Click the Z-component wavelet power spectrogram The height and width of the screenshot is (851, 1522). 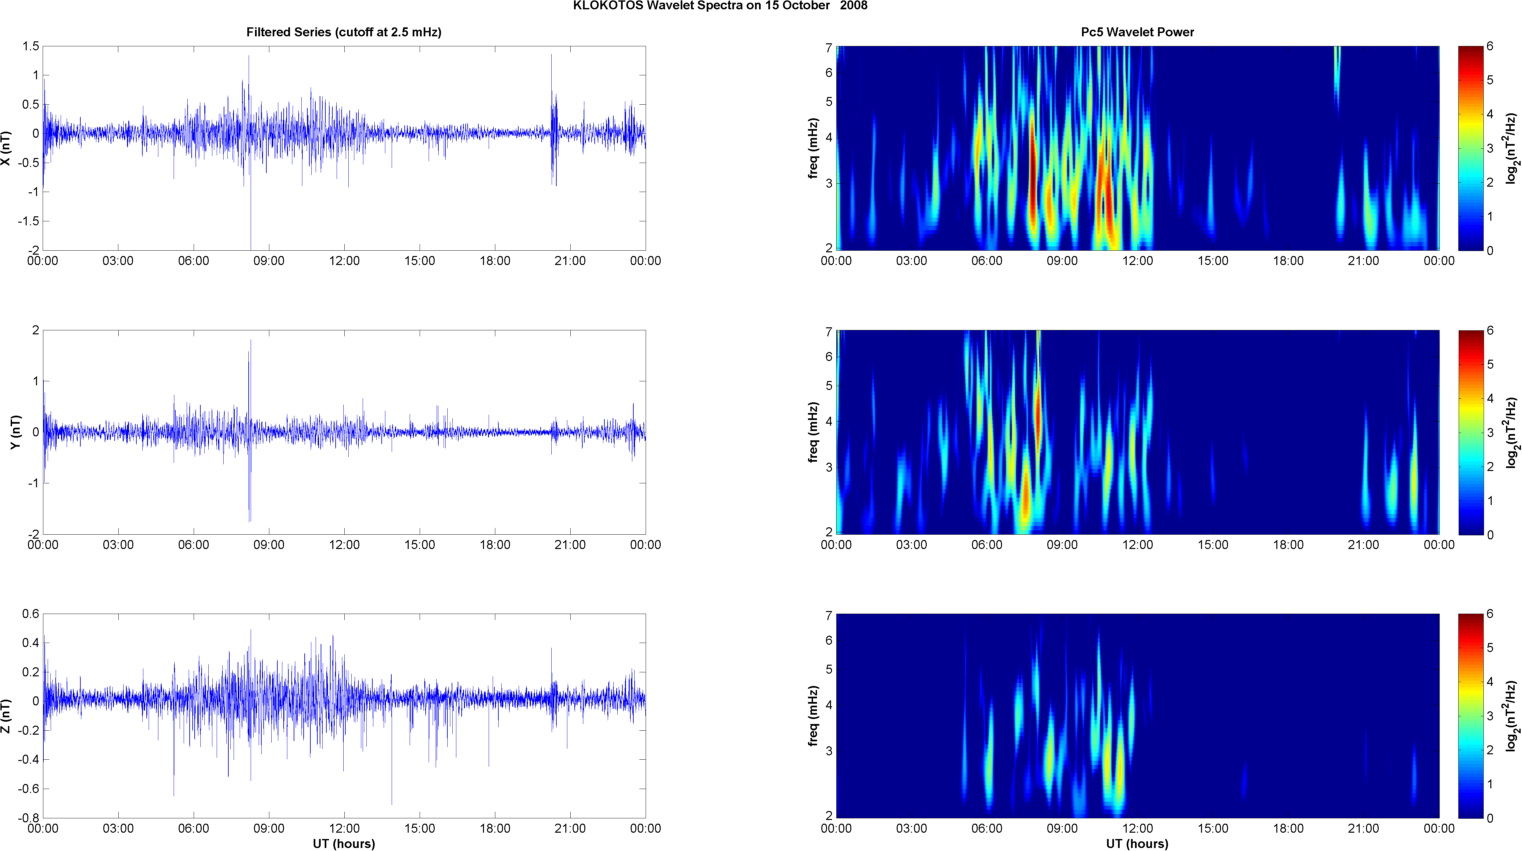tap(1138, 716)
